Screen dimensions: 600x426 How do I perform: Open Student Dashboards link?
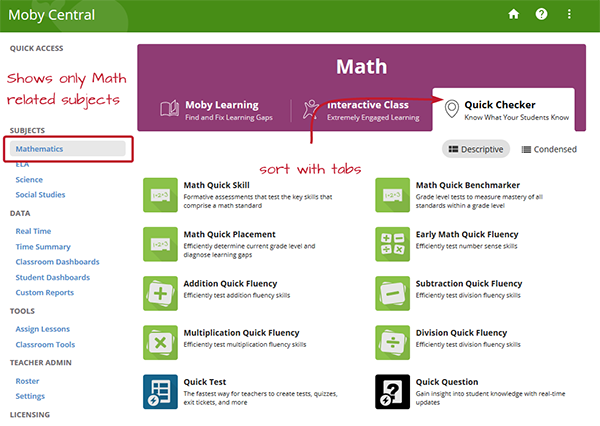(x=52, y=277)
